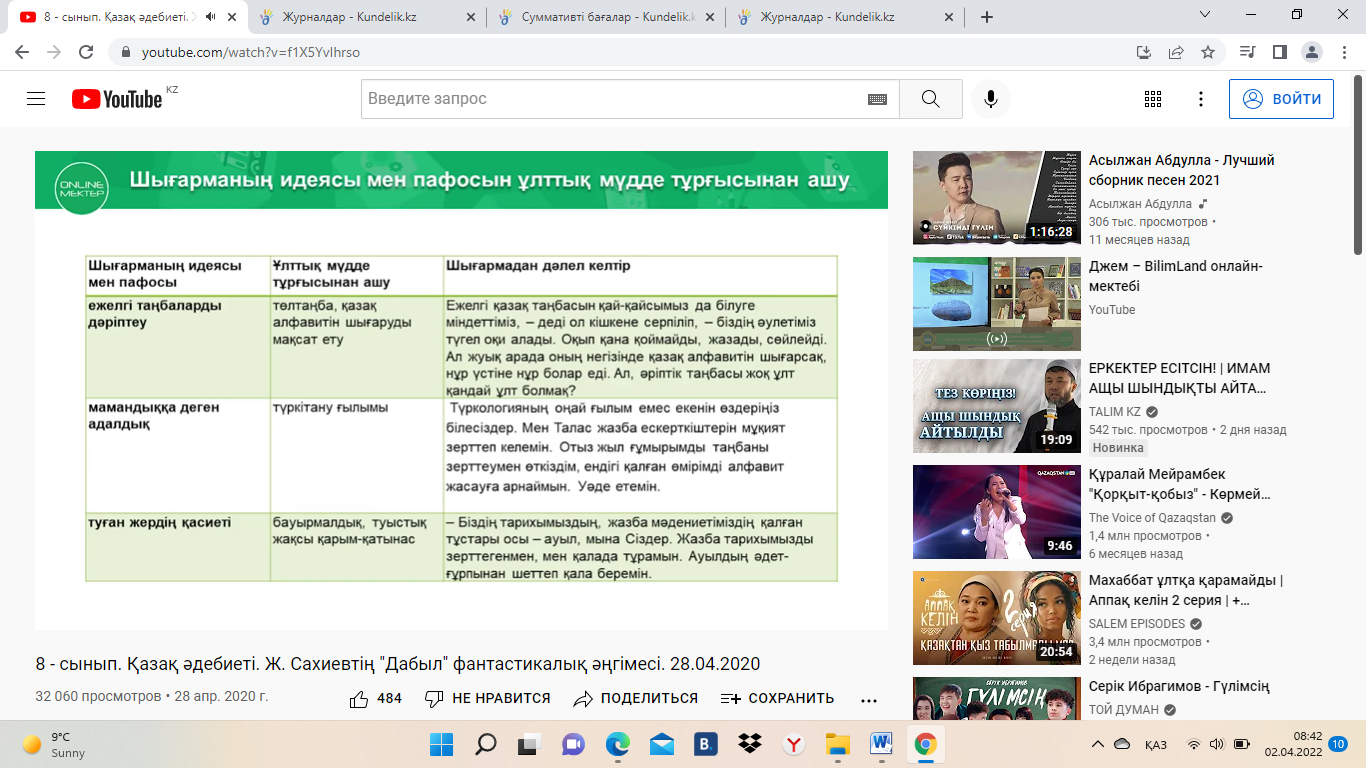
Task: Click the НЕ НРАВИТСЯ dislike button
Action: 487,699
